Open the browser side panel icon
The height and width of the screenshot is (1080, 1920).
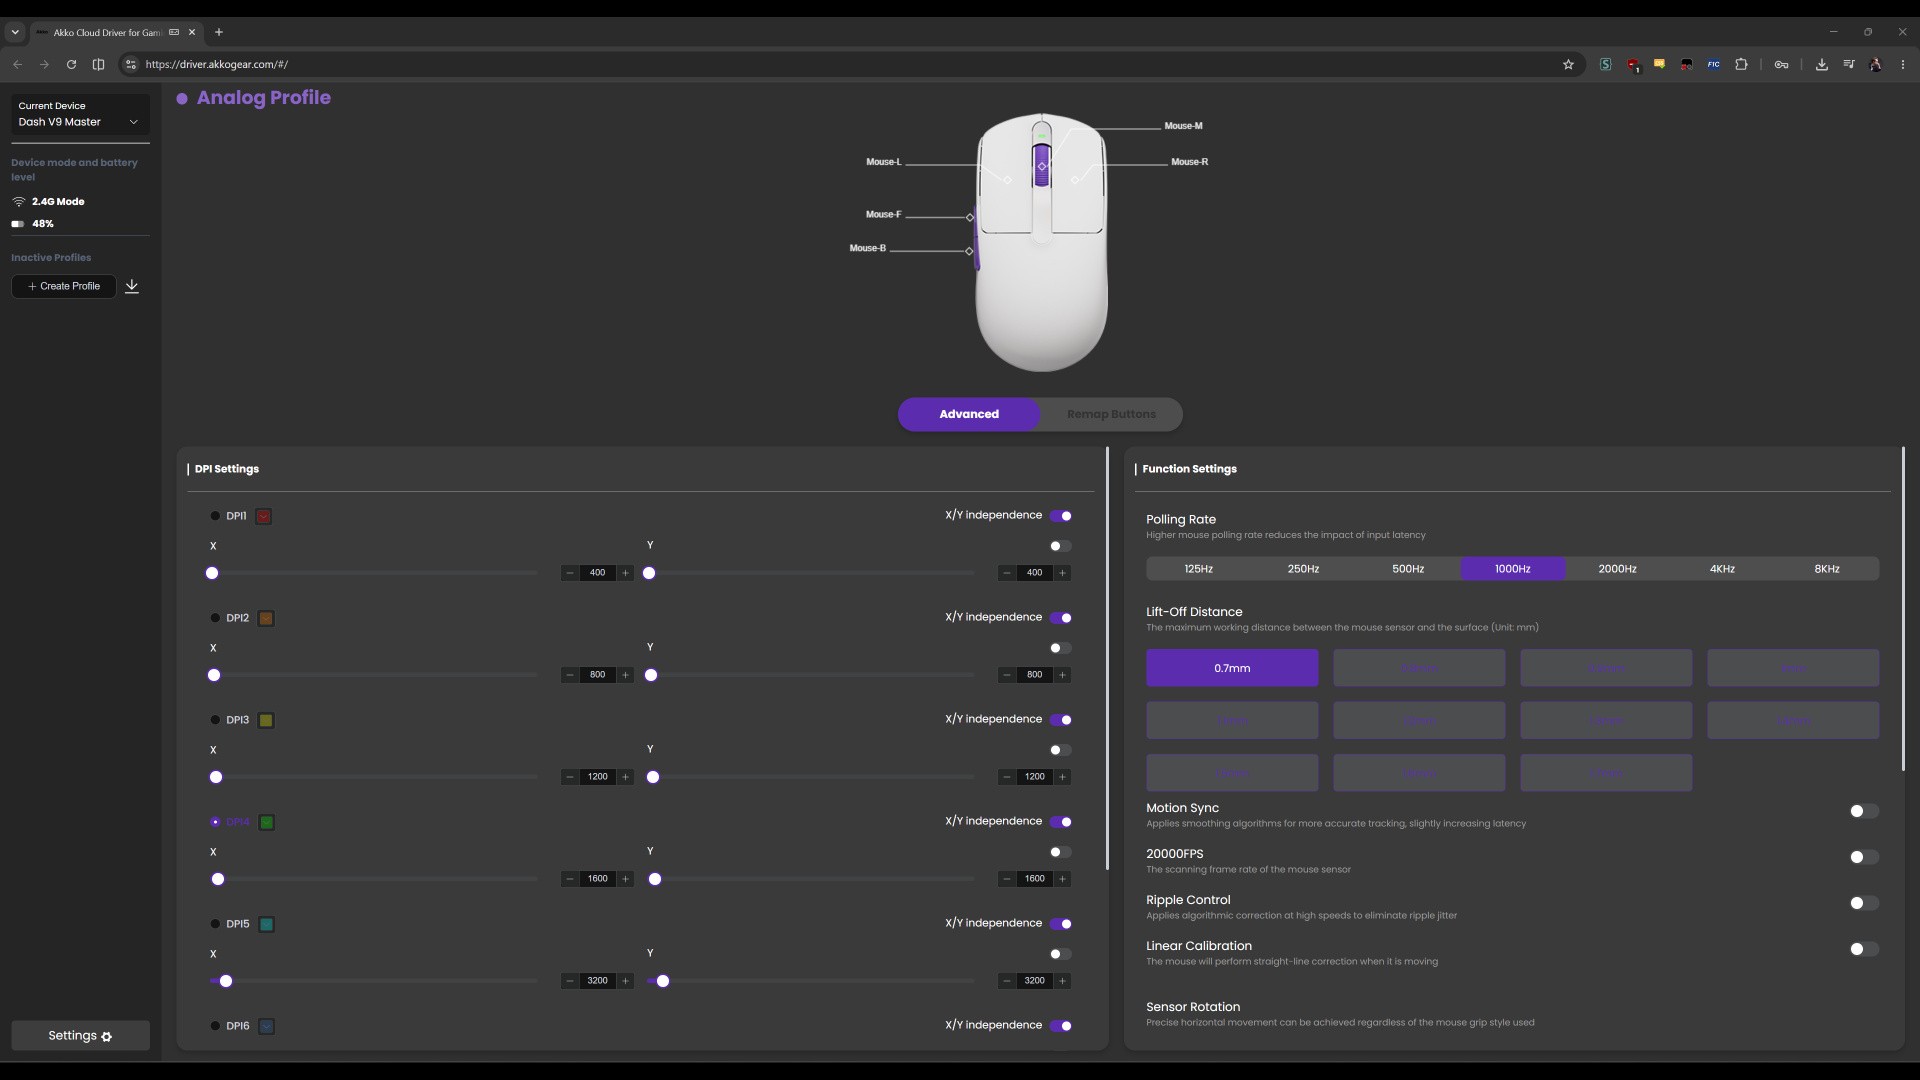pyautogui.click(x=98, y=64)
